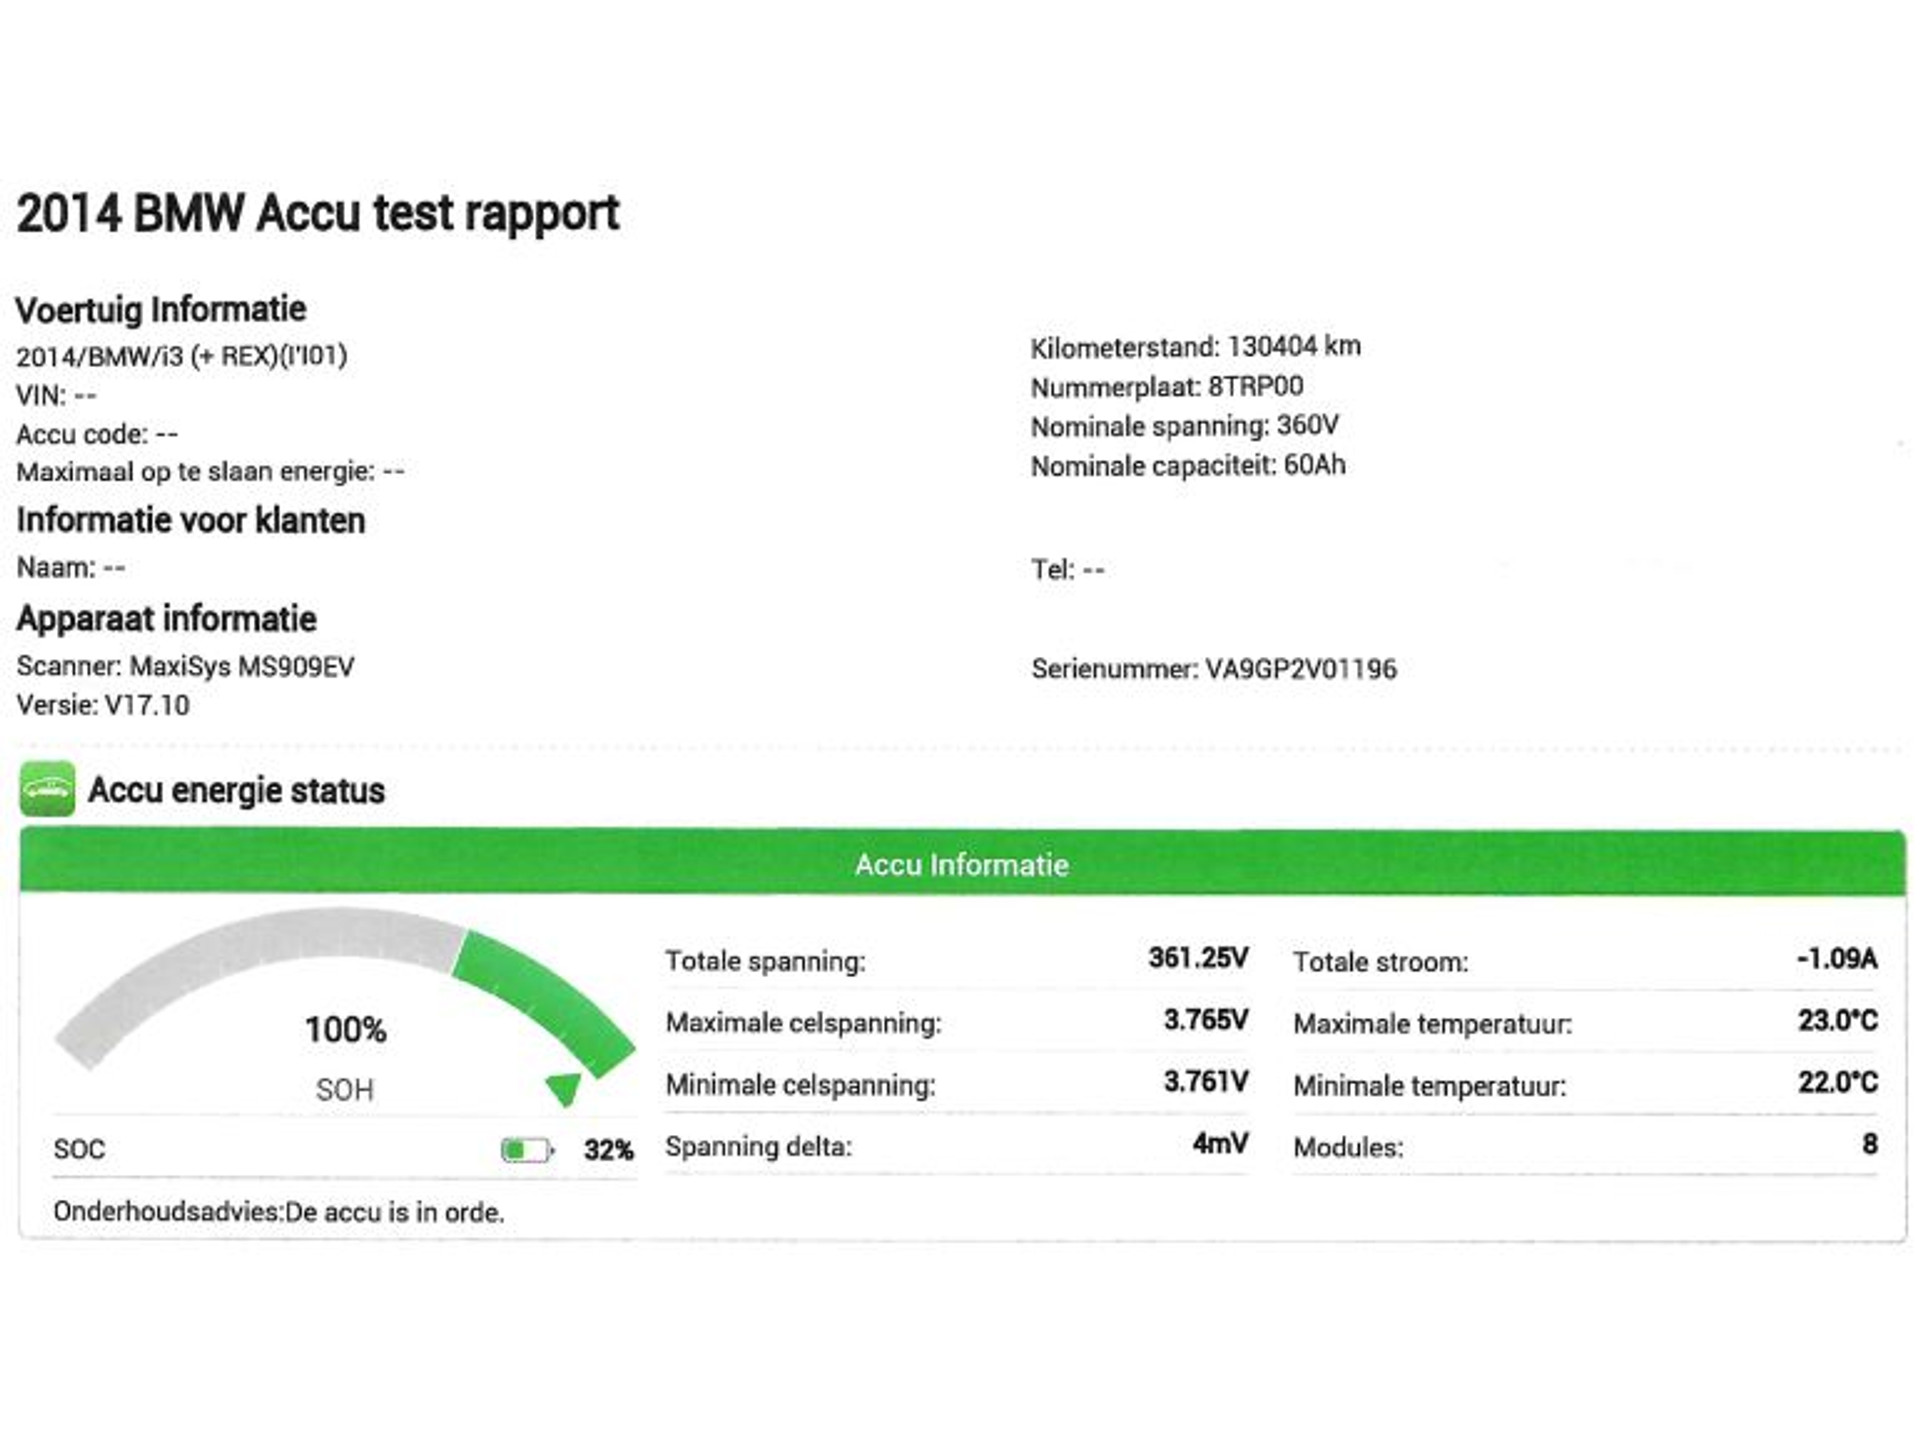Click the Totale stroom -1.09A value
Screen dimensions: 1920x1440
[1836, 959]
